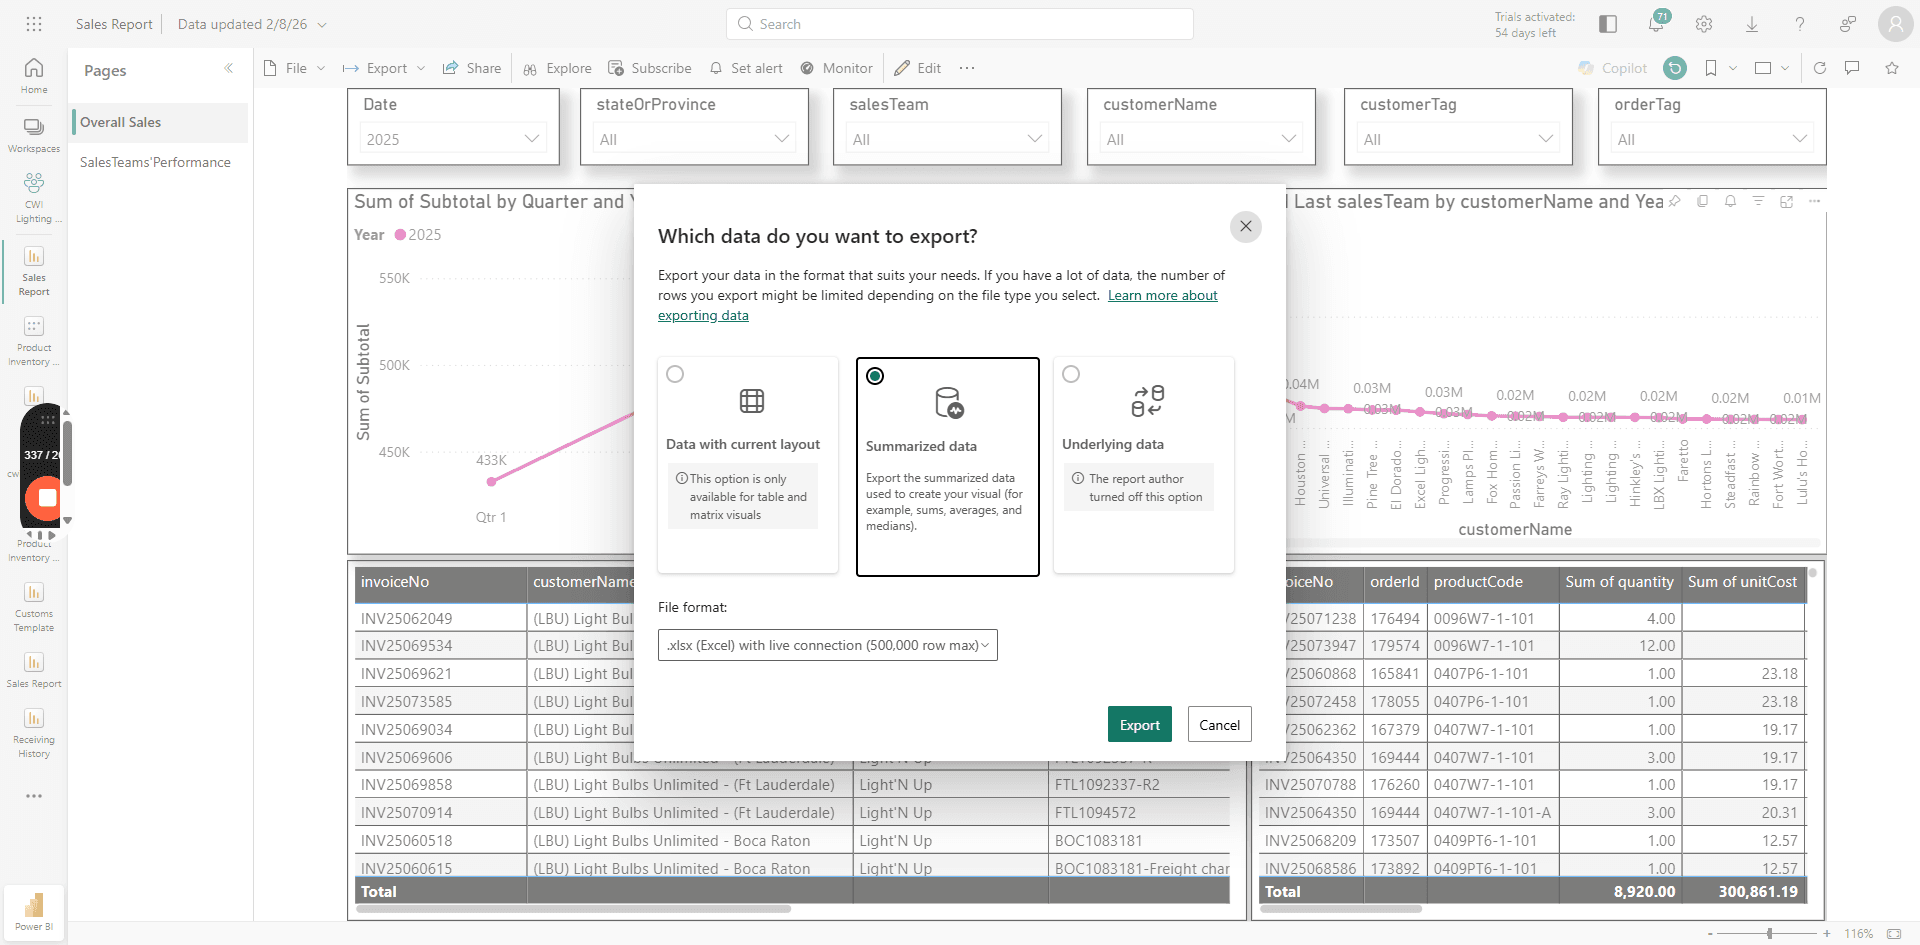
Task: Open the Export menu in the toolbar
Action: pyautogui.click(x=384, y=68)
